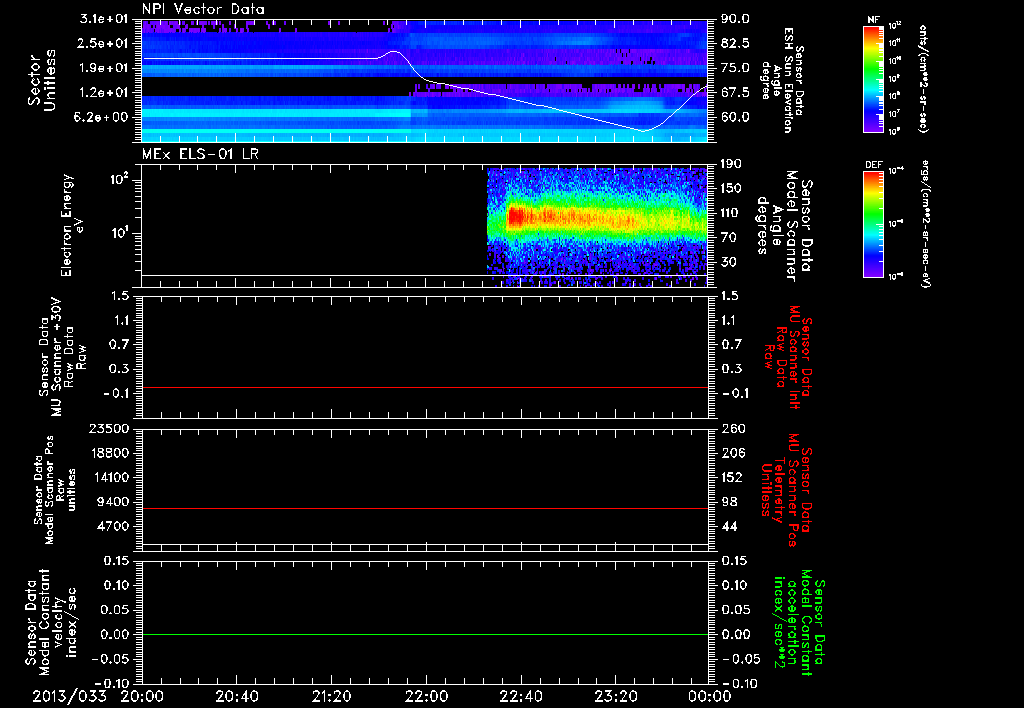Select the 22:00 time axis tick label

pos(426,696)
